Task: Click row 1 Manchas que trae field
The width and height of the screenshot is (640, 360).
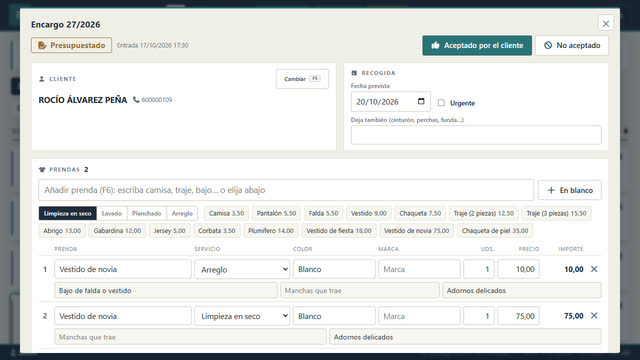Action: click(360, 290)
